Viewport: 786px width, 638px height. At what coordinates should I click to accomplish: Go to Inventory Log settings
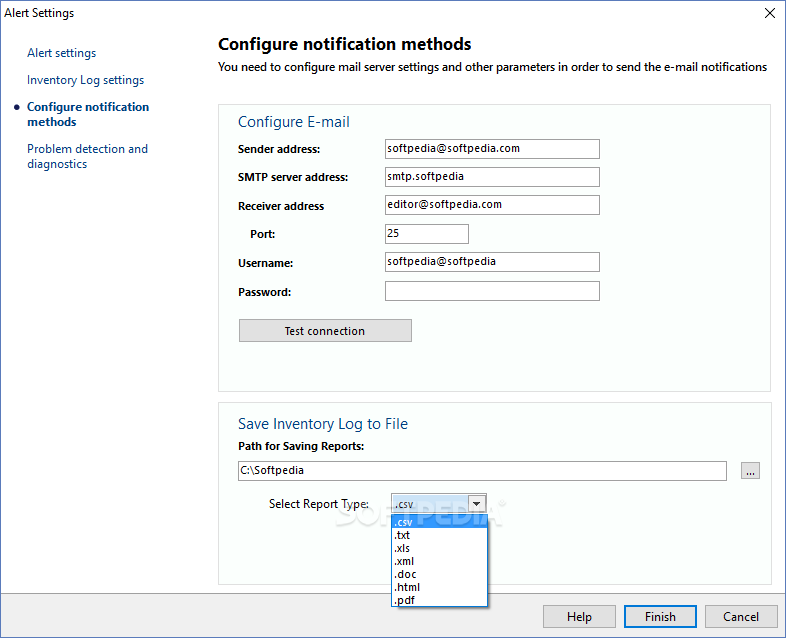[85, 80]
